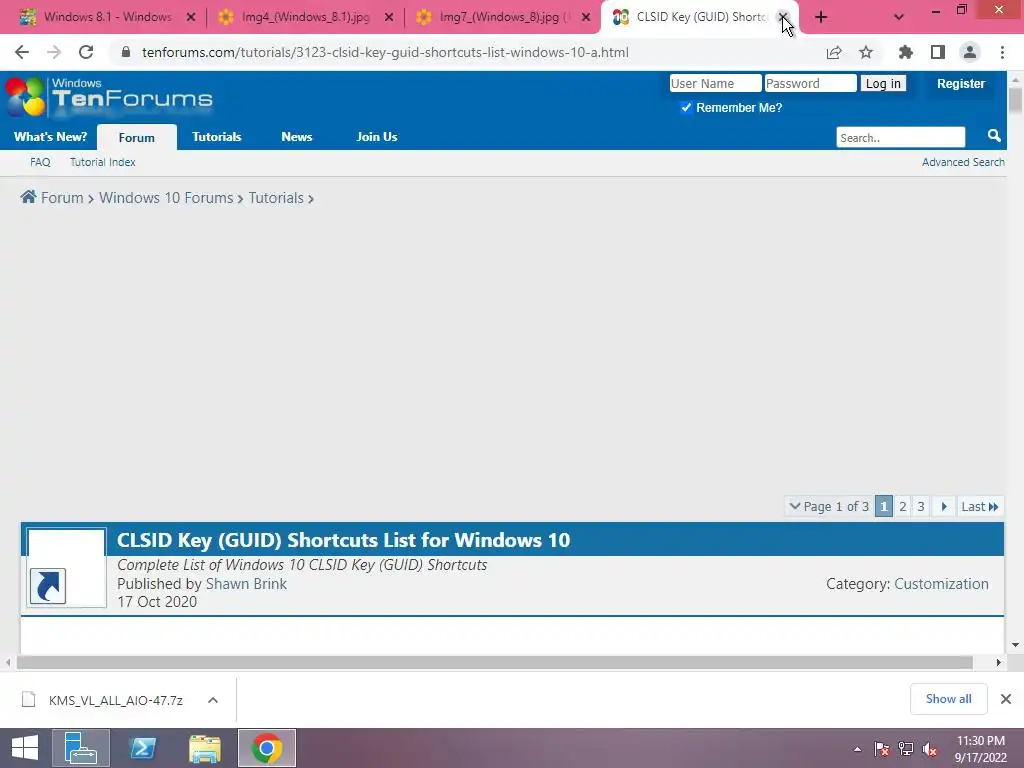1024x768 pixels.
Task: Click the search magnifier icon
Action: point(994,136)
